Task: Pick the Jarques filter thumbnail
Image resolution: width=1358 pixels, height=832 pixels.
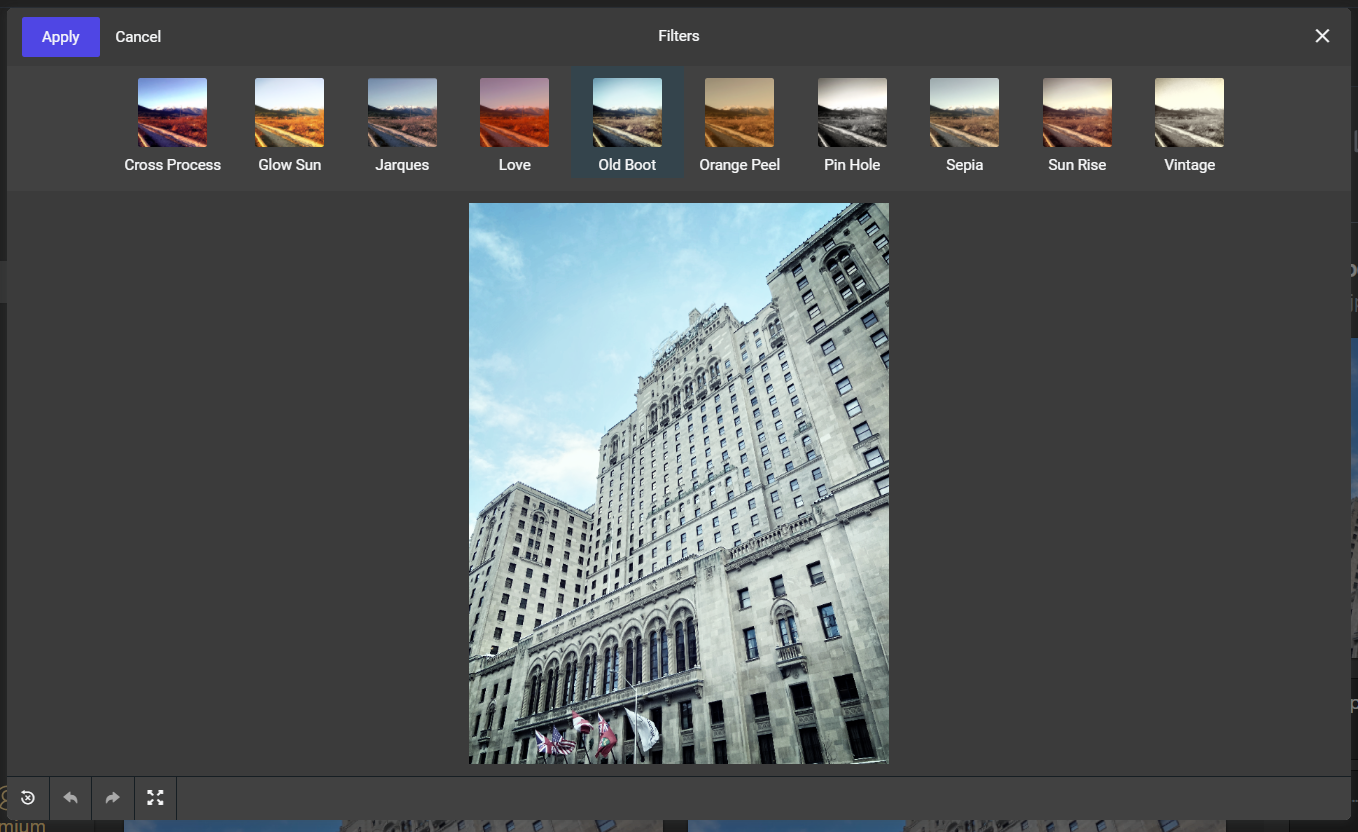Action: (402, 113)
